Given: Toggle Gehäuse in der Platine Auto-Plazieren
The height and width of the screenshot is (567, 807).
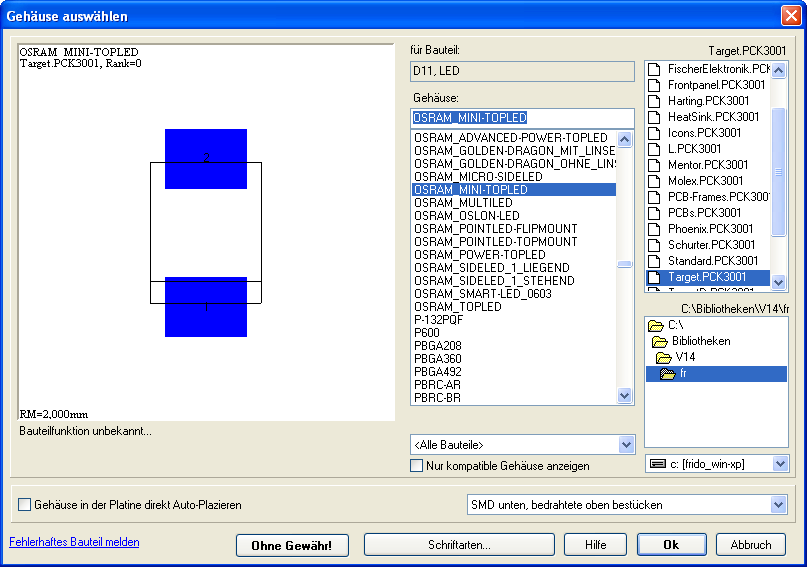Looking at the screenshot, I should (x=25, y=506).
